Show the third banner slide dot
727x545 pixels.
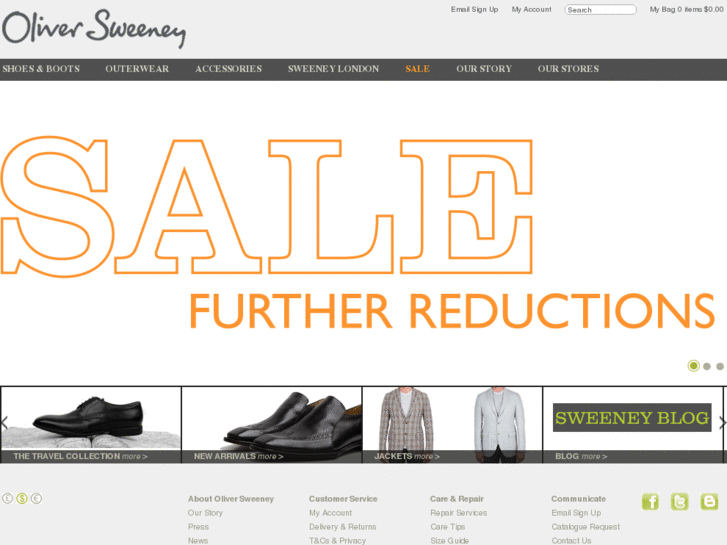coord(720,366)
